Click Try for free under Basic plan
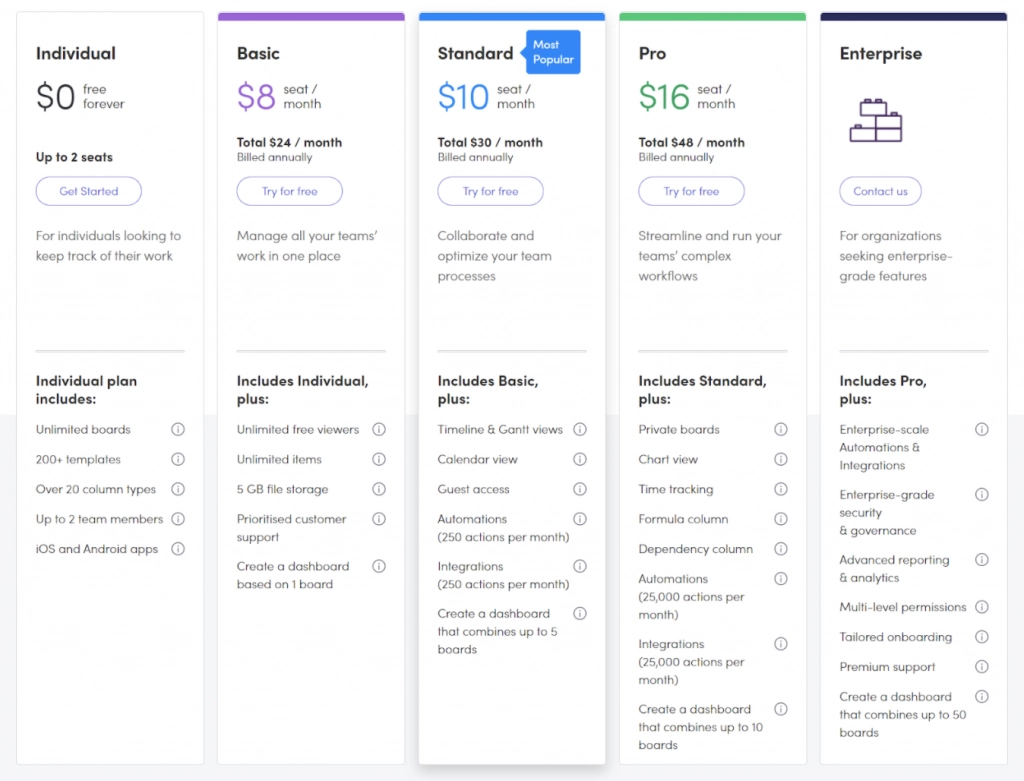Image resolution: width=1024 pixels, height=781 pixels. tap(290, 191)
